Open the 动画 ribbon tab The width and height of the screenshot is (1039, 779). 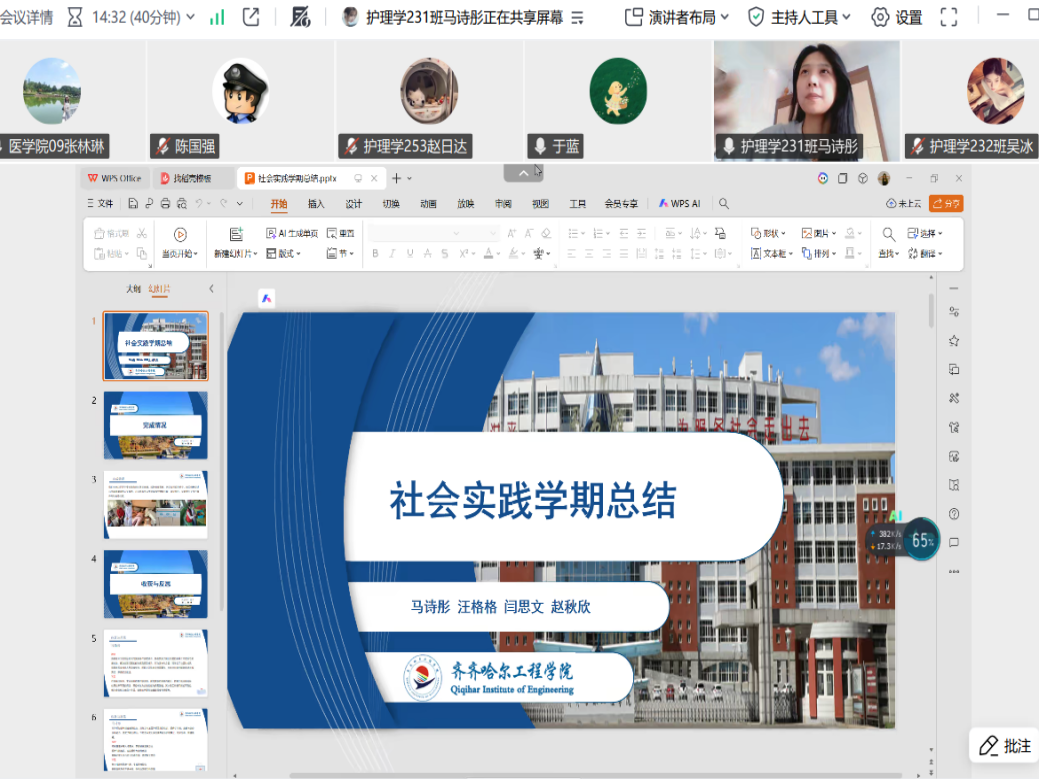[428, 204]
